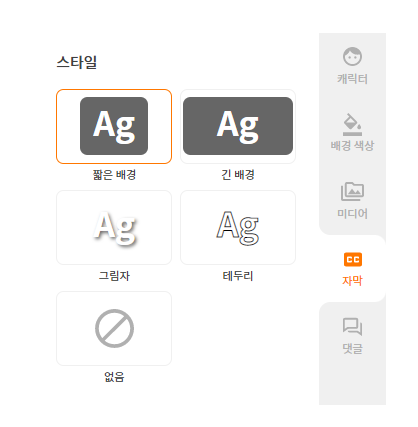The image size is (418, 427).
Task: Click the 미디어 tab label text
Action: click(x=352, y=213)
